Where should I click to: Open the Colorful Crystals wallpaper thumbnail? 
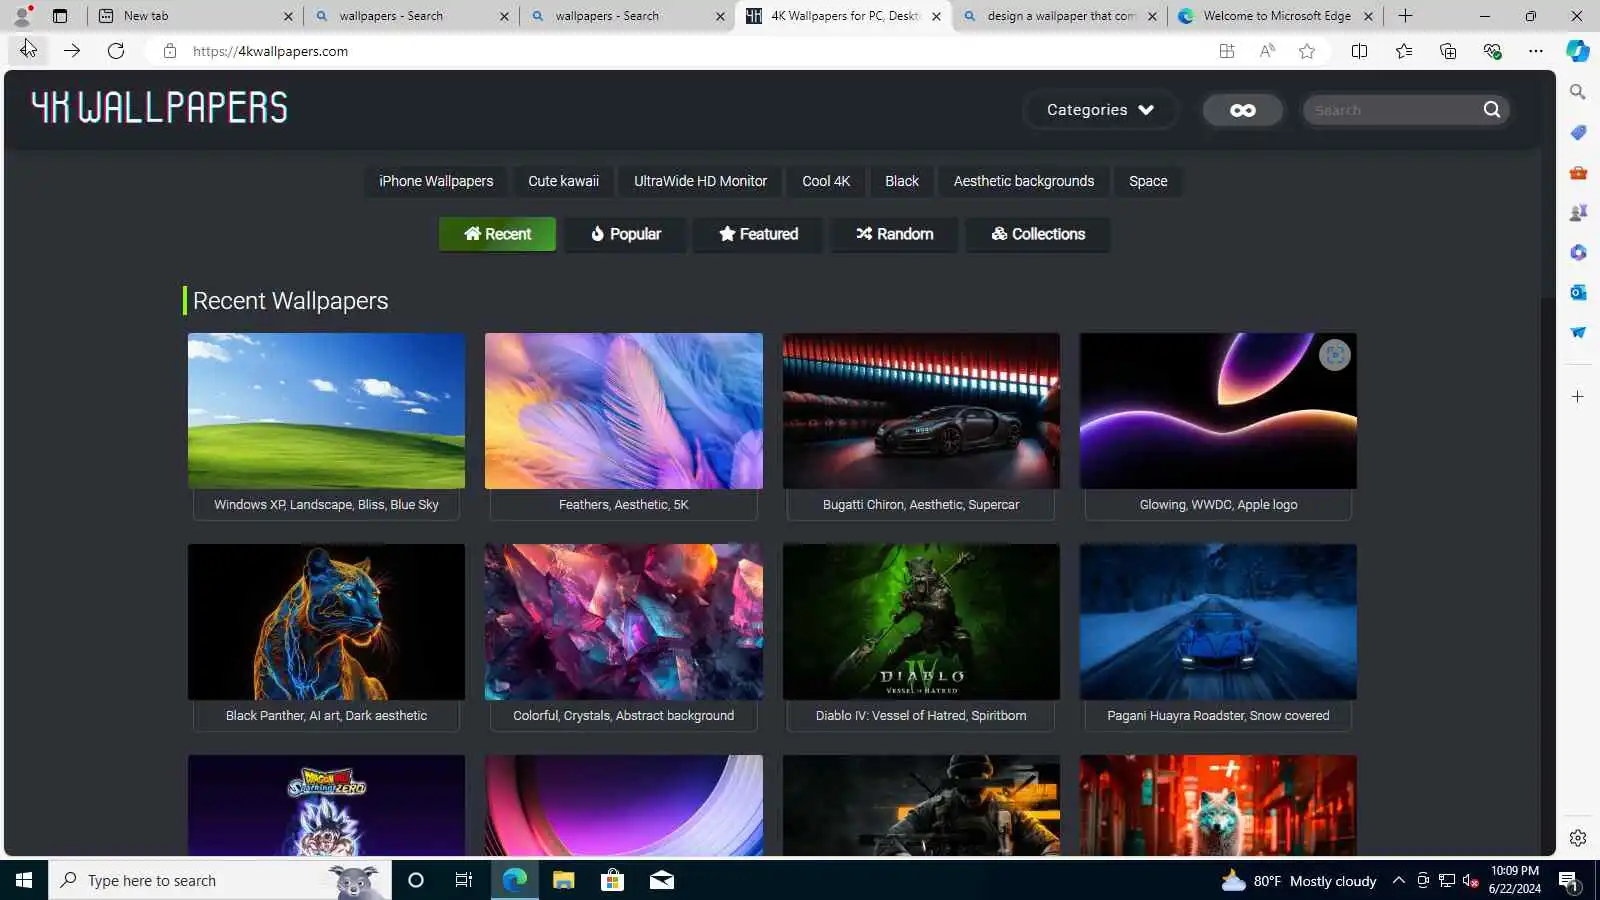click(624, 622)
